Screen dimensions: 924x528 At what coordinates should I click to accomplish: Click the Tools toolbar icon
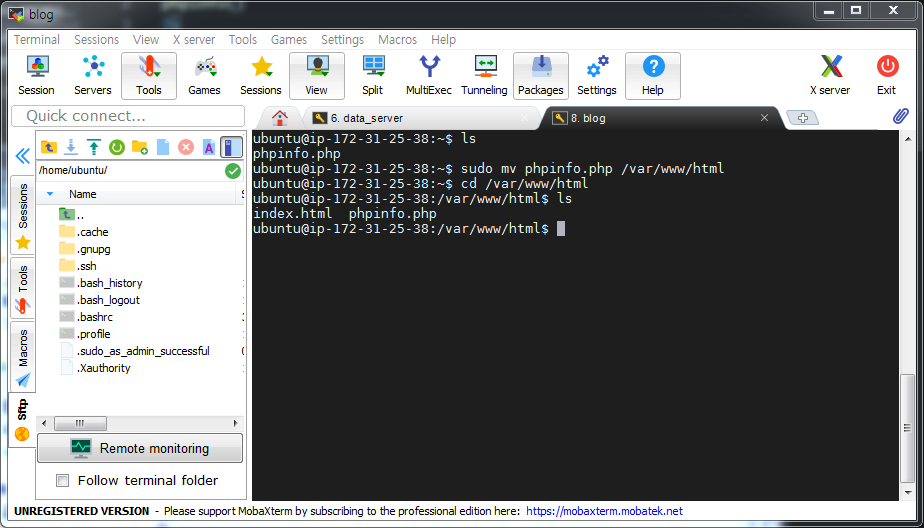tap(148, 75)
